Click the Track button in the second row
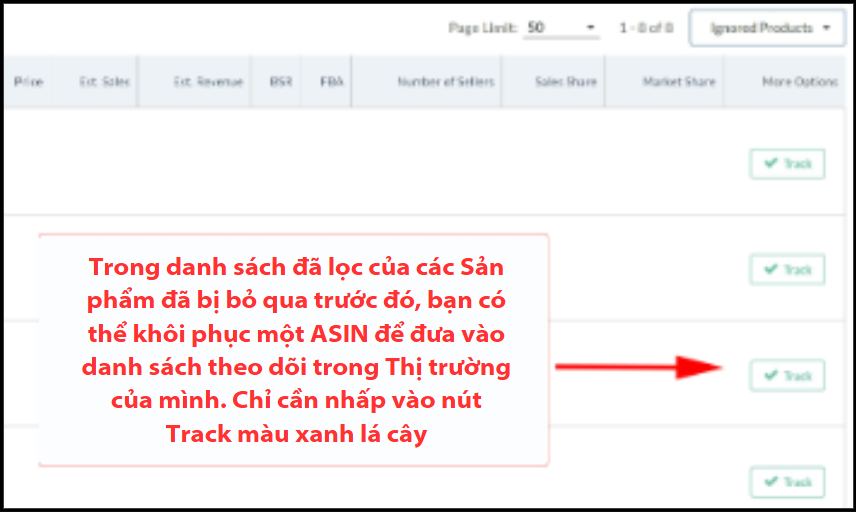 click(x=787, y=270)
